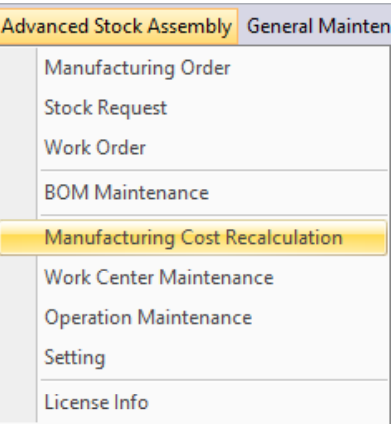Switch to the General Maintenance menu
Image resolution: width=391 pixels, height=427 pixels.
[318, 26]
